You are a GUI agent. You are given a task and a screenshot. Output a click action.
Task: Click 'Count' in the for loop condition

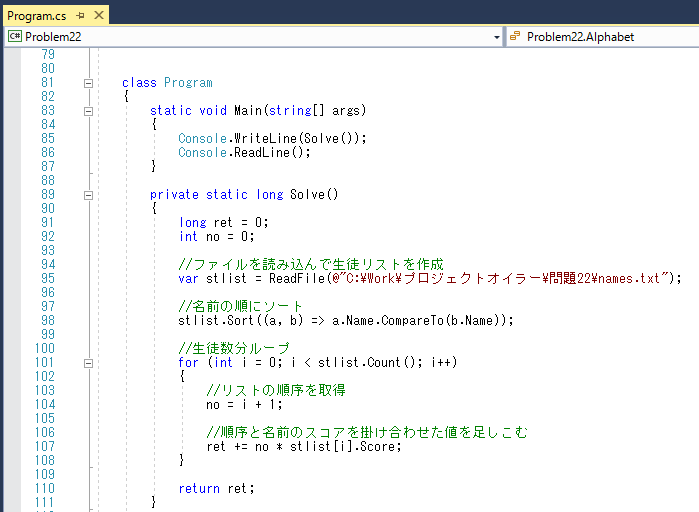[384, 362]
